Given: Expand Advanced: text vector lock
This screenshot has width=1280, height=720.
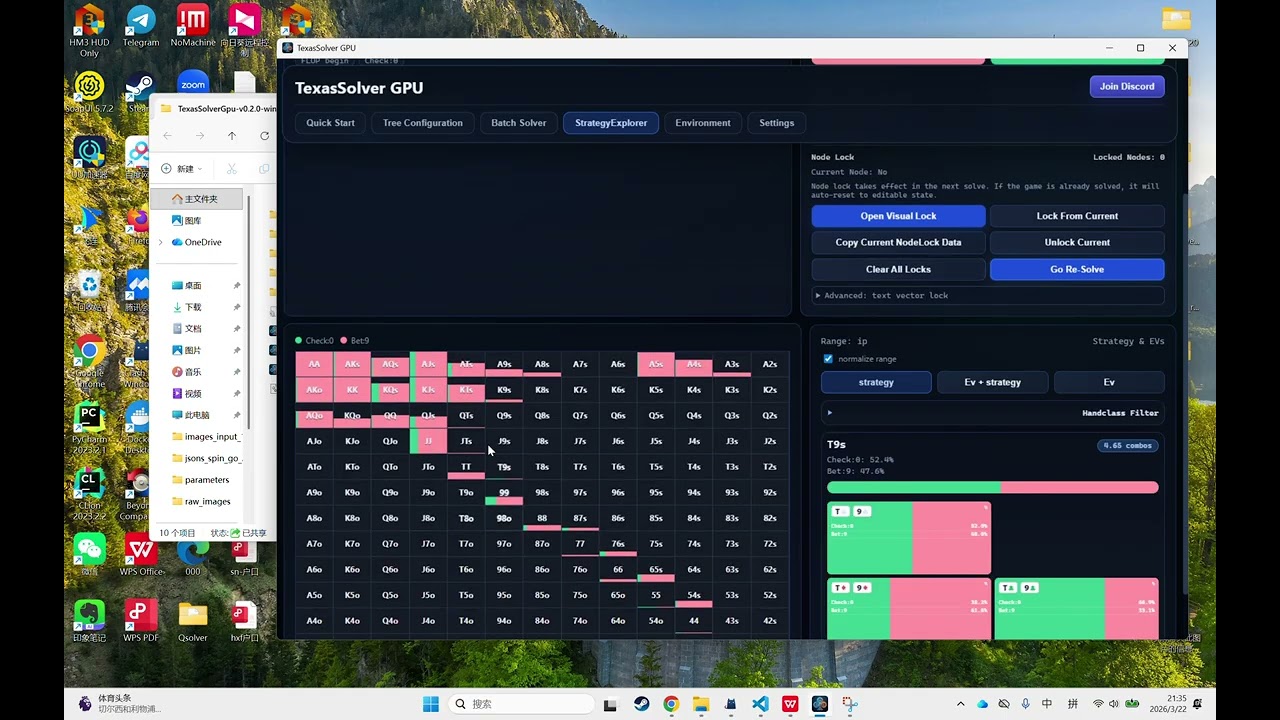Looking at the screenshot, I should point(988,296).
